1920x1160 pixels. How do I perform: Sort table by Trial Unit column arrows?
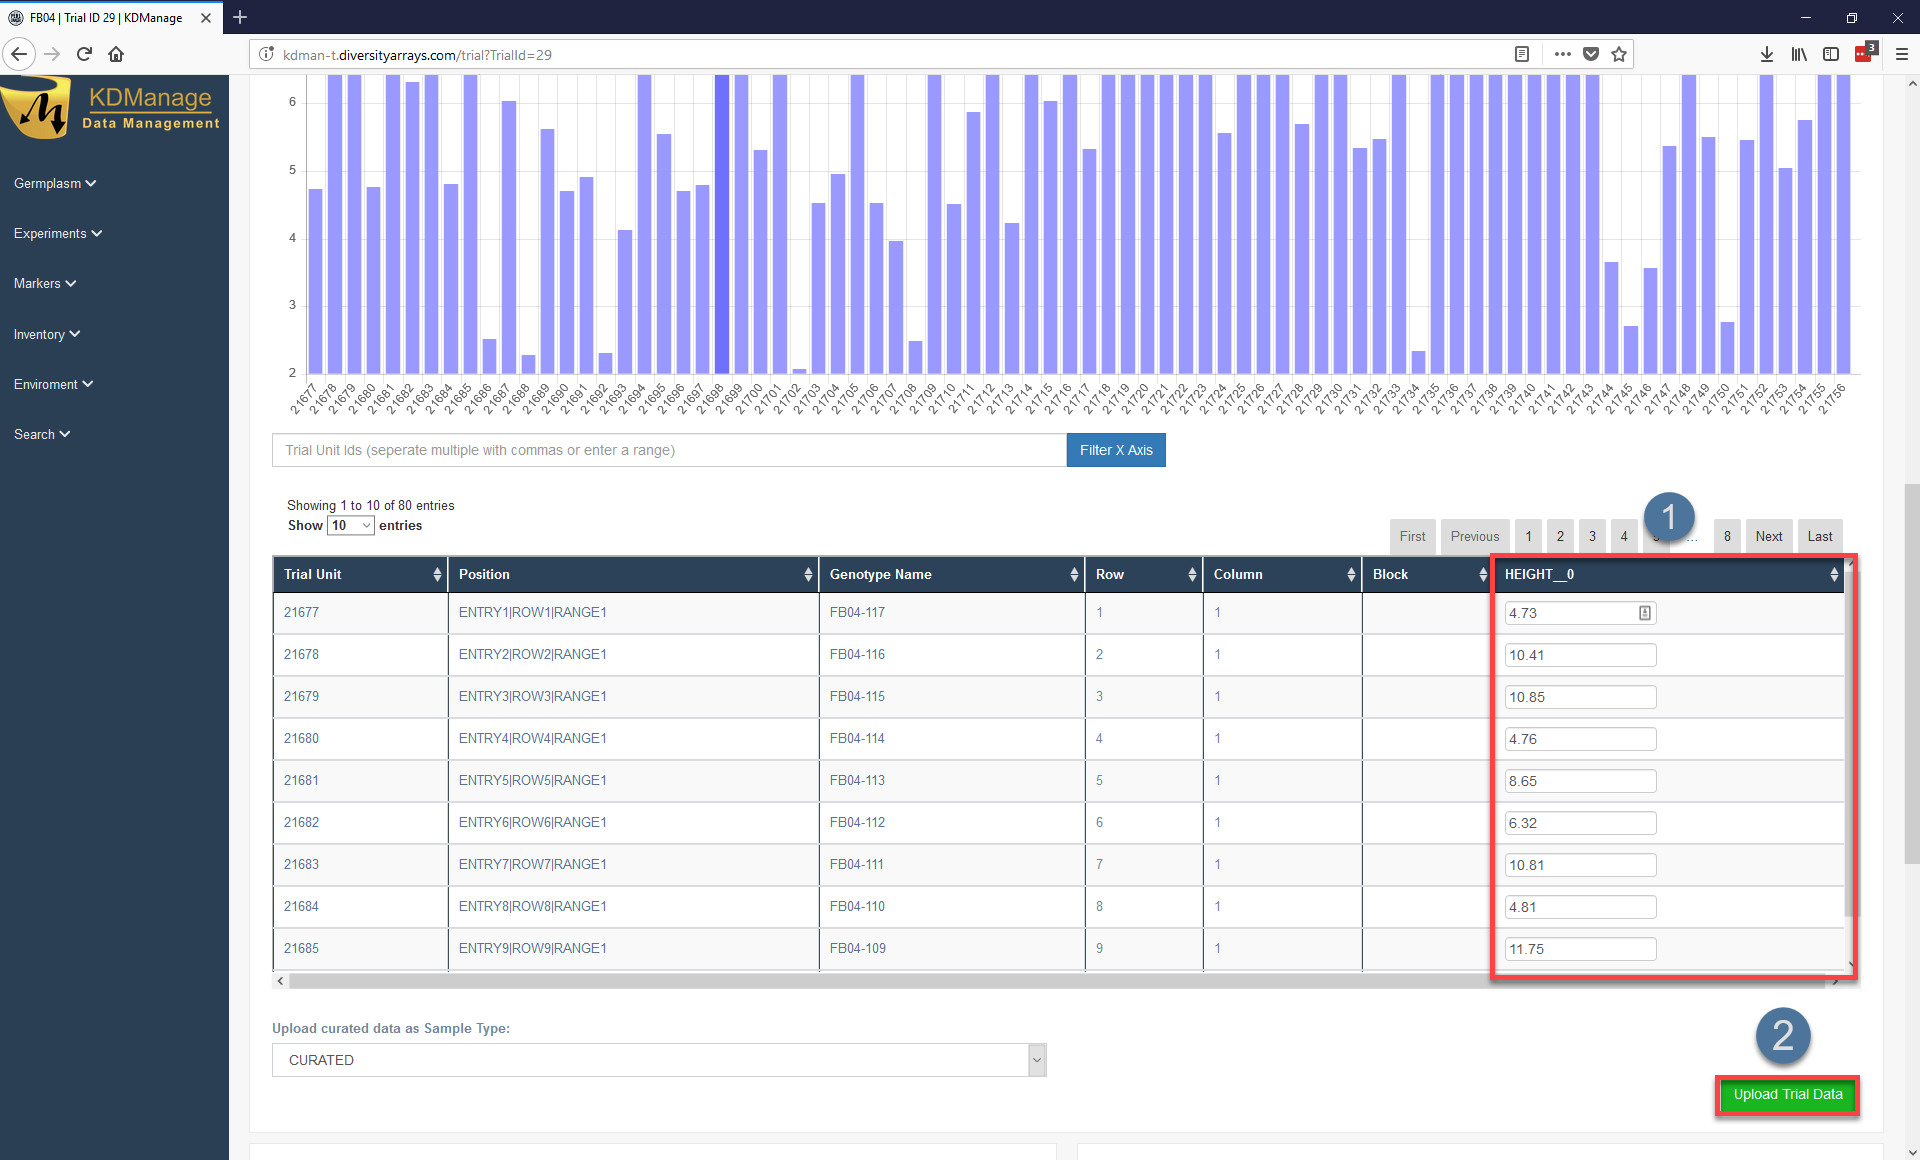pos(437,574)
